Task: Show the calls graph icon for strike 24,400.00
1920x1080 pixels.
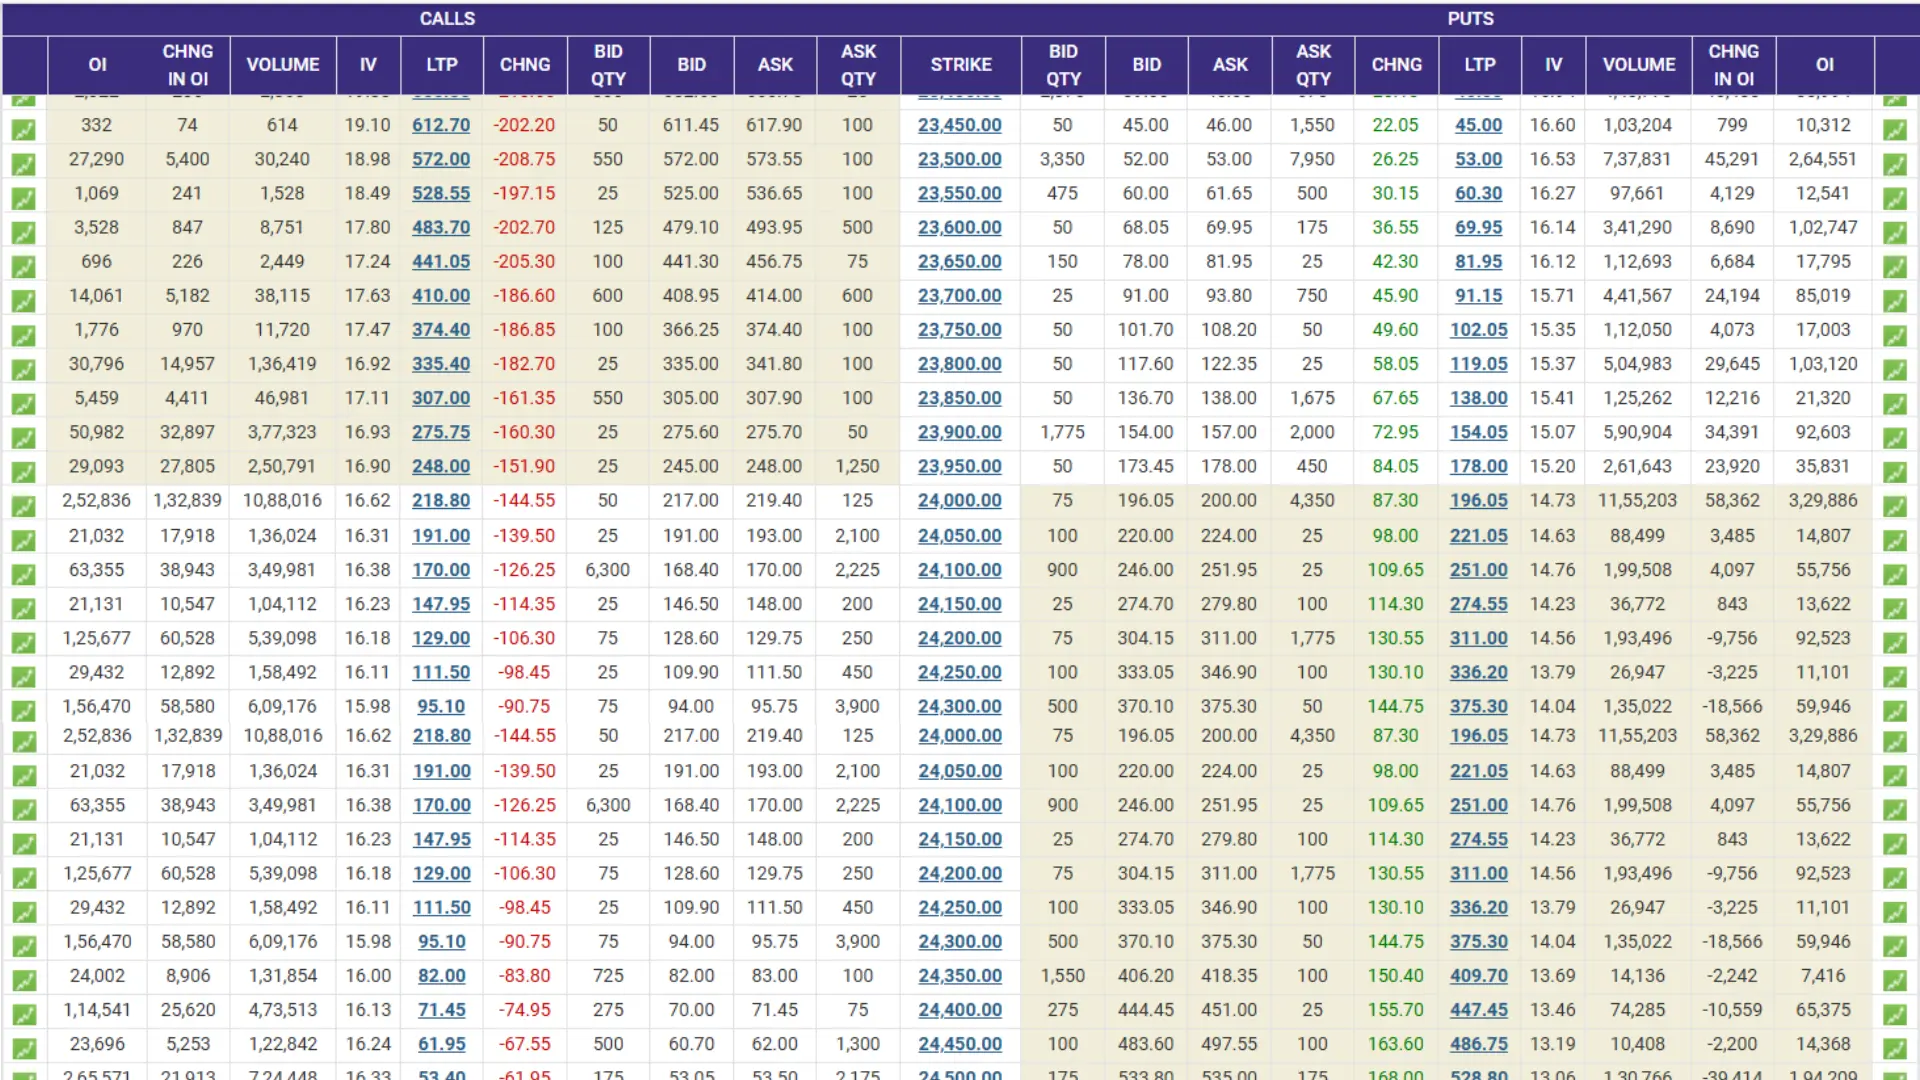Action: pos(23,1014)
